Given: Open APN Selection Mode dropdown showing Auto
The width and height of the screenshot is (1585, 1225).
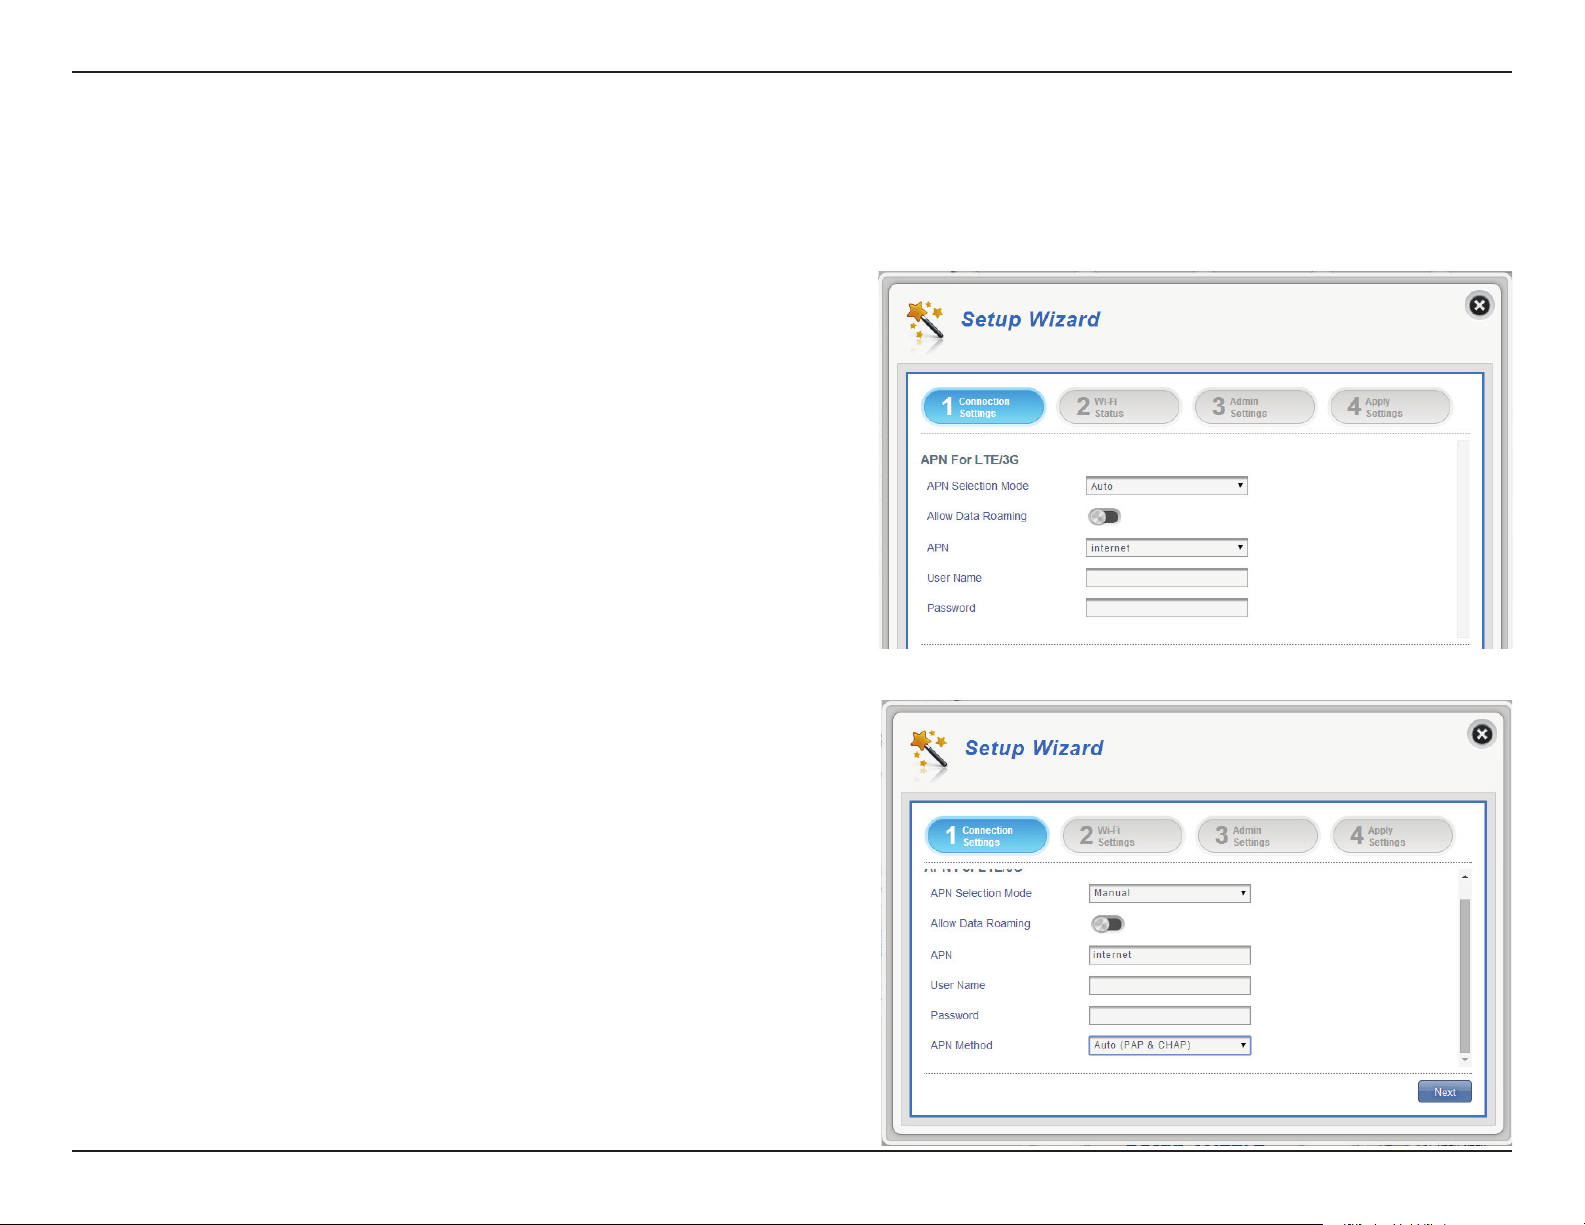Looking at the screenshot, I should coord(1167,486).
